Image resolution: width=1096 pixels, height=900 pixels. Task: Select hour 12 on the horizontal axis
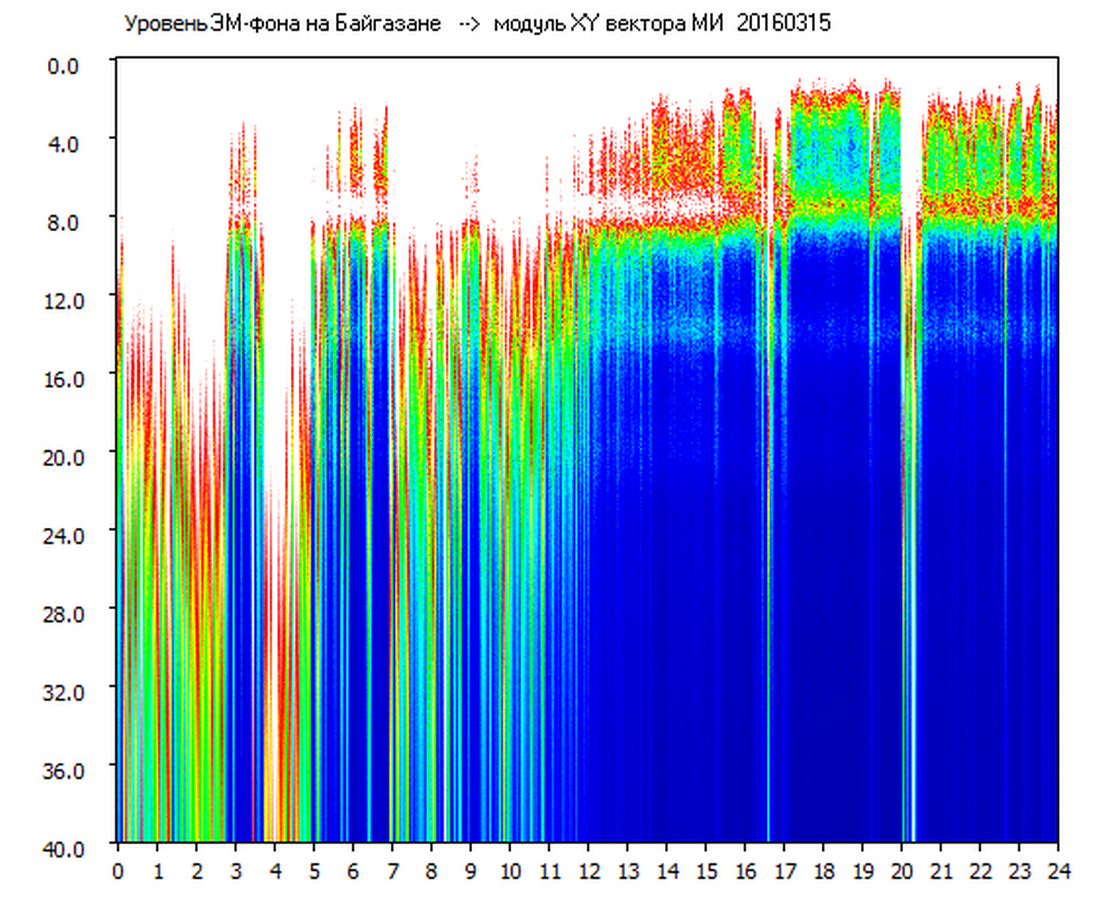coord(588,871)
